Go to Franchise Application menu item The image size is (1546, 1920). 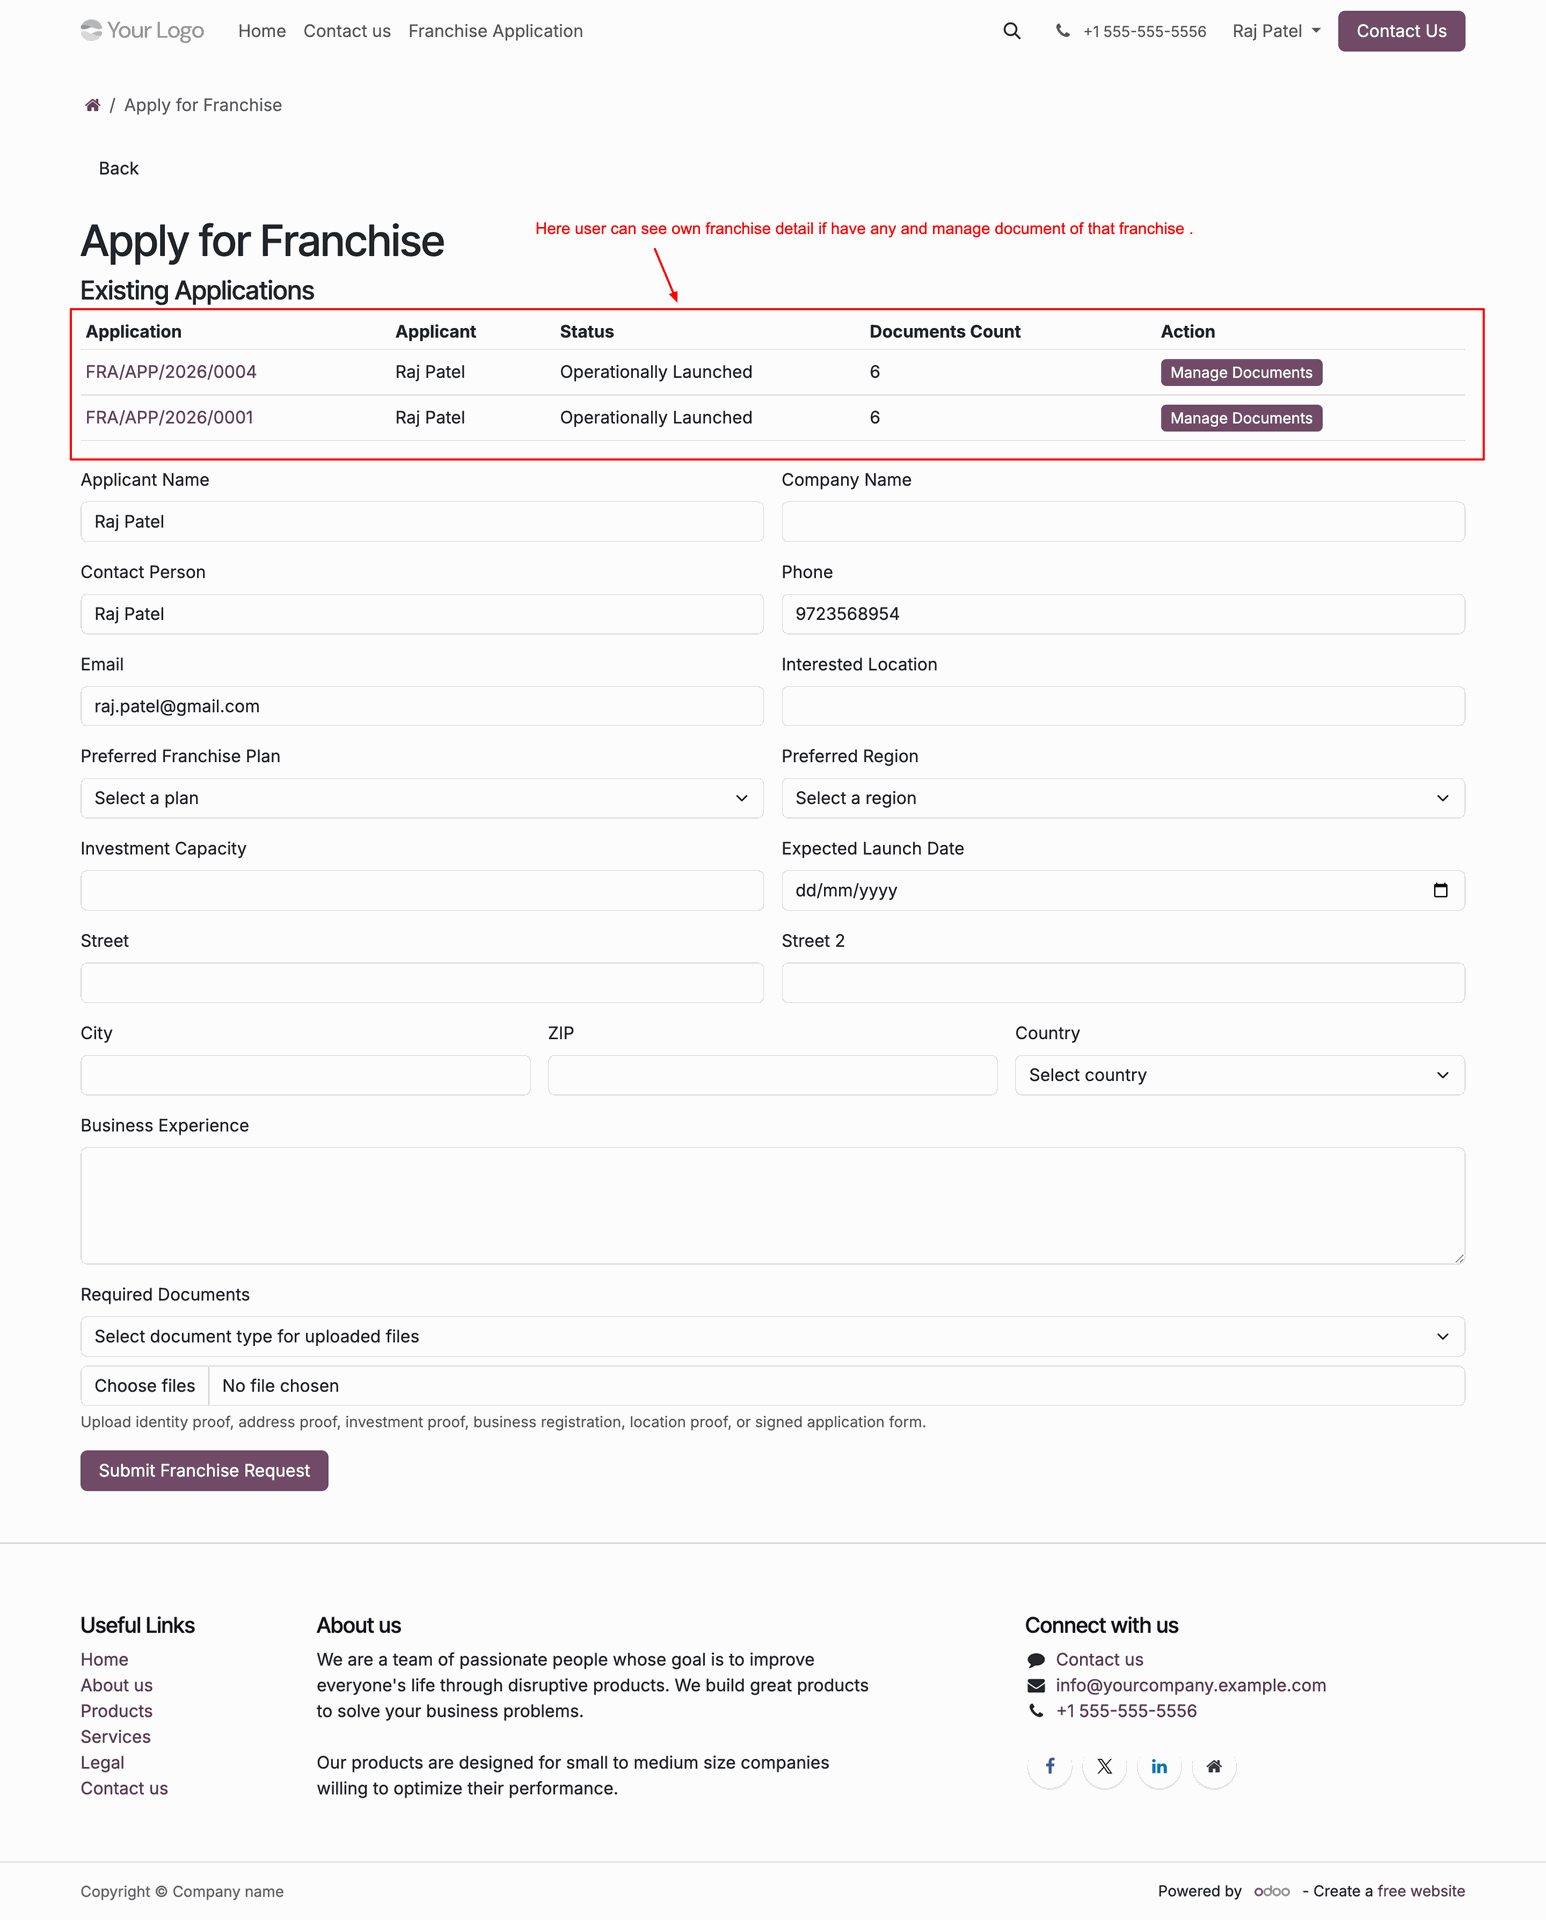[x=495, y=31]
